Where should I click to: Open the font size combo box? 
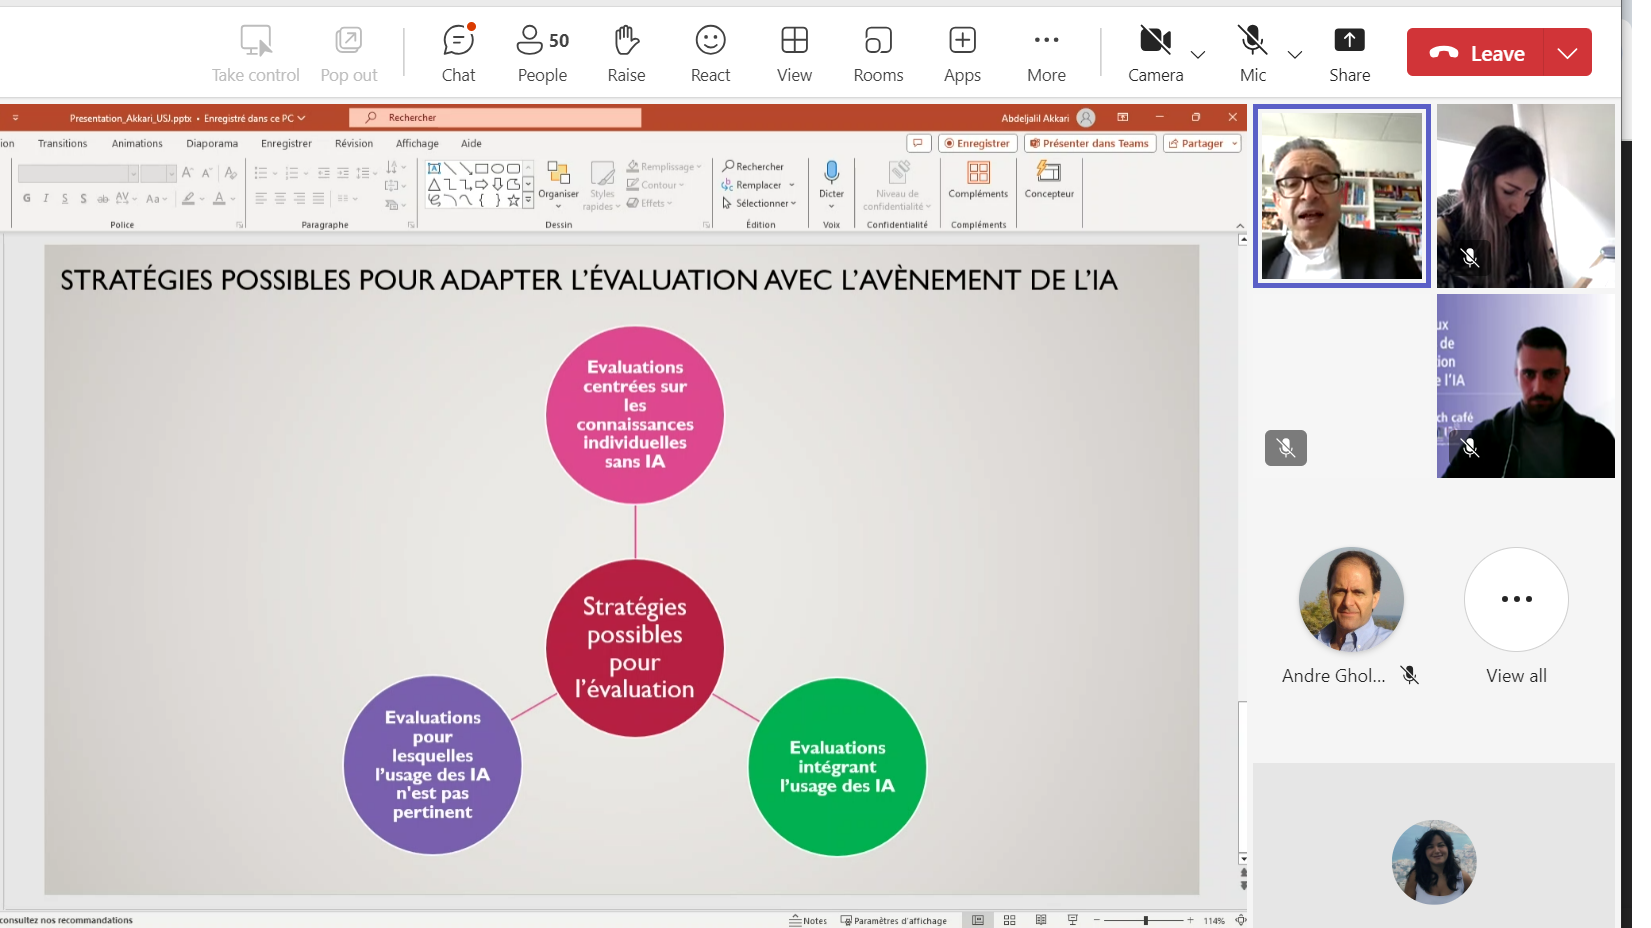(x=158, y=174)
